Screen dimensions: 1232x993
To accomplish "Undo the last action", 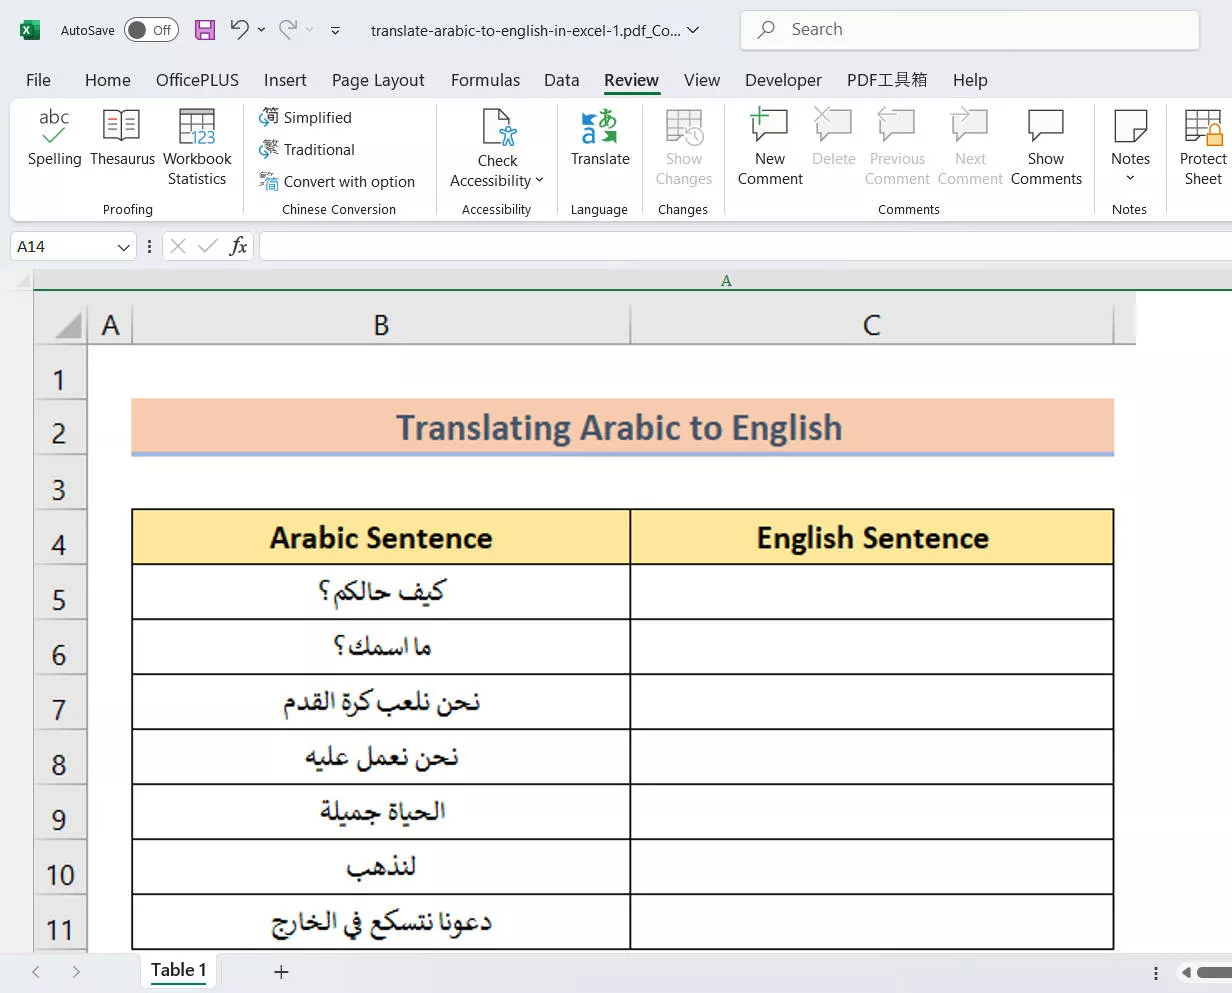I will (238, 30).
